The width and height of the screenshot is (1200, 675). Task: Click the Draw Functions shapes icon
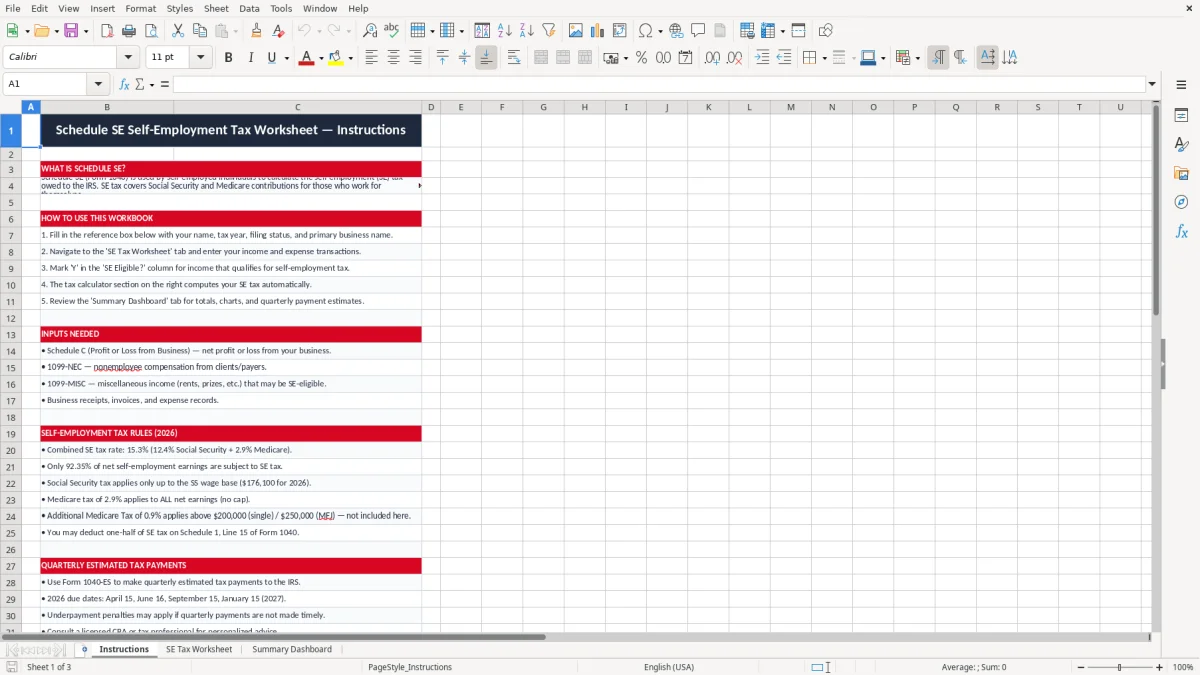[826, 31]
